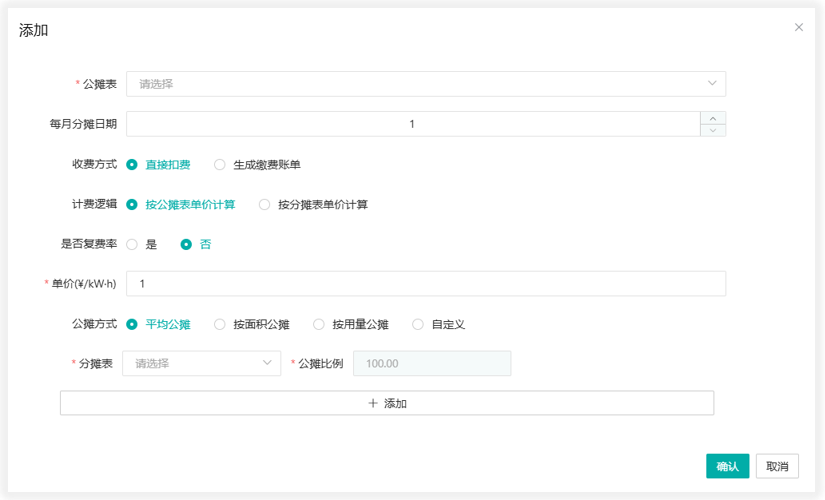
Task: Click the 每月分摊日期 number input field
Action: [413, 124]
